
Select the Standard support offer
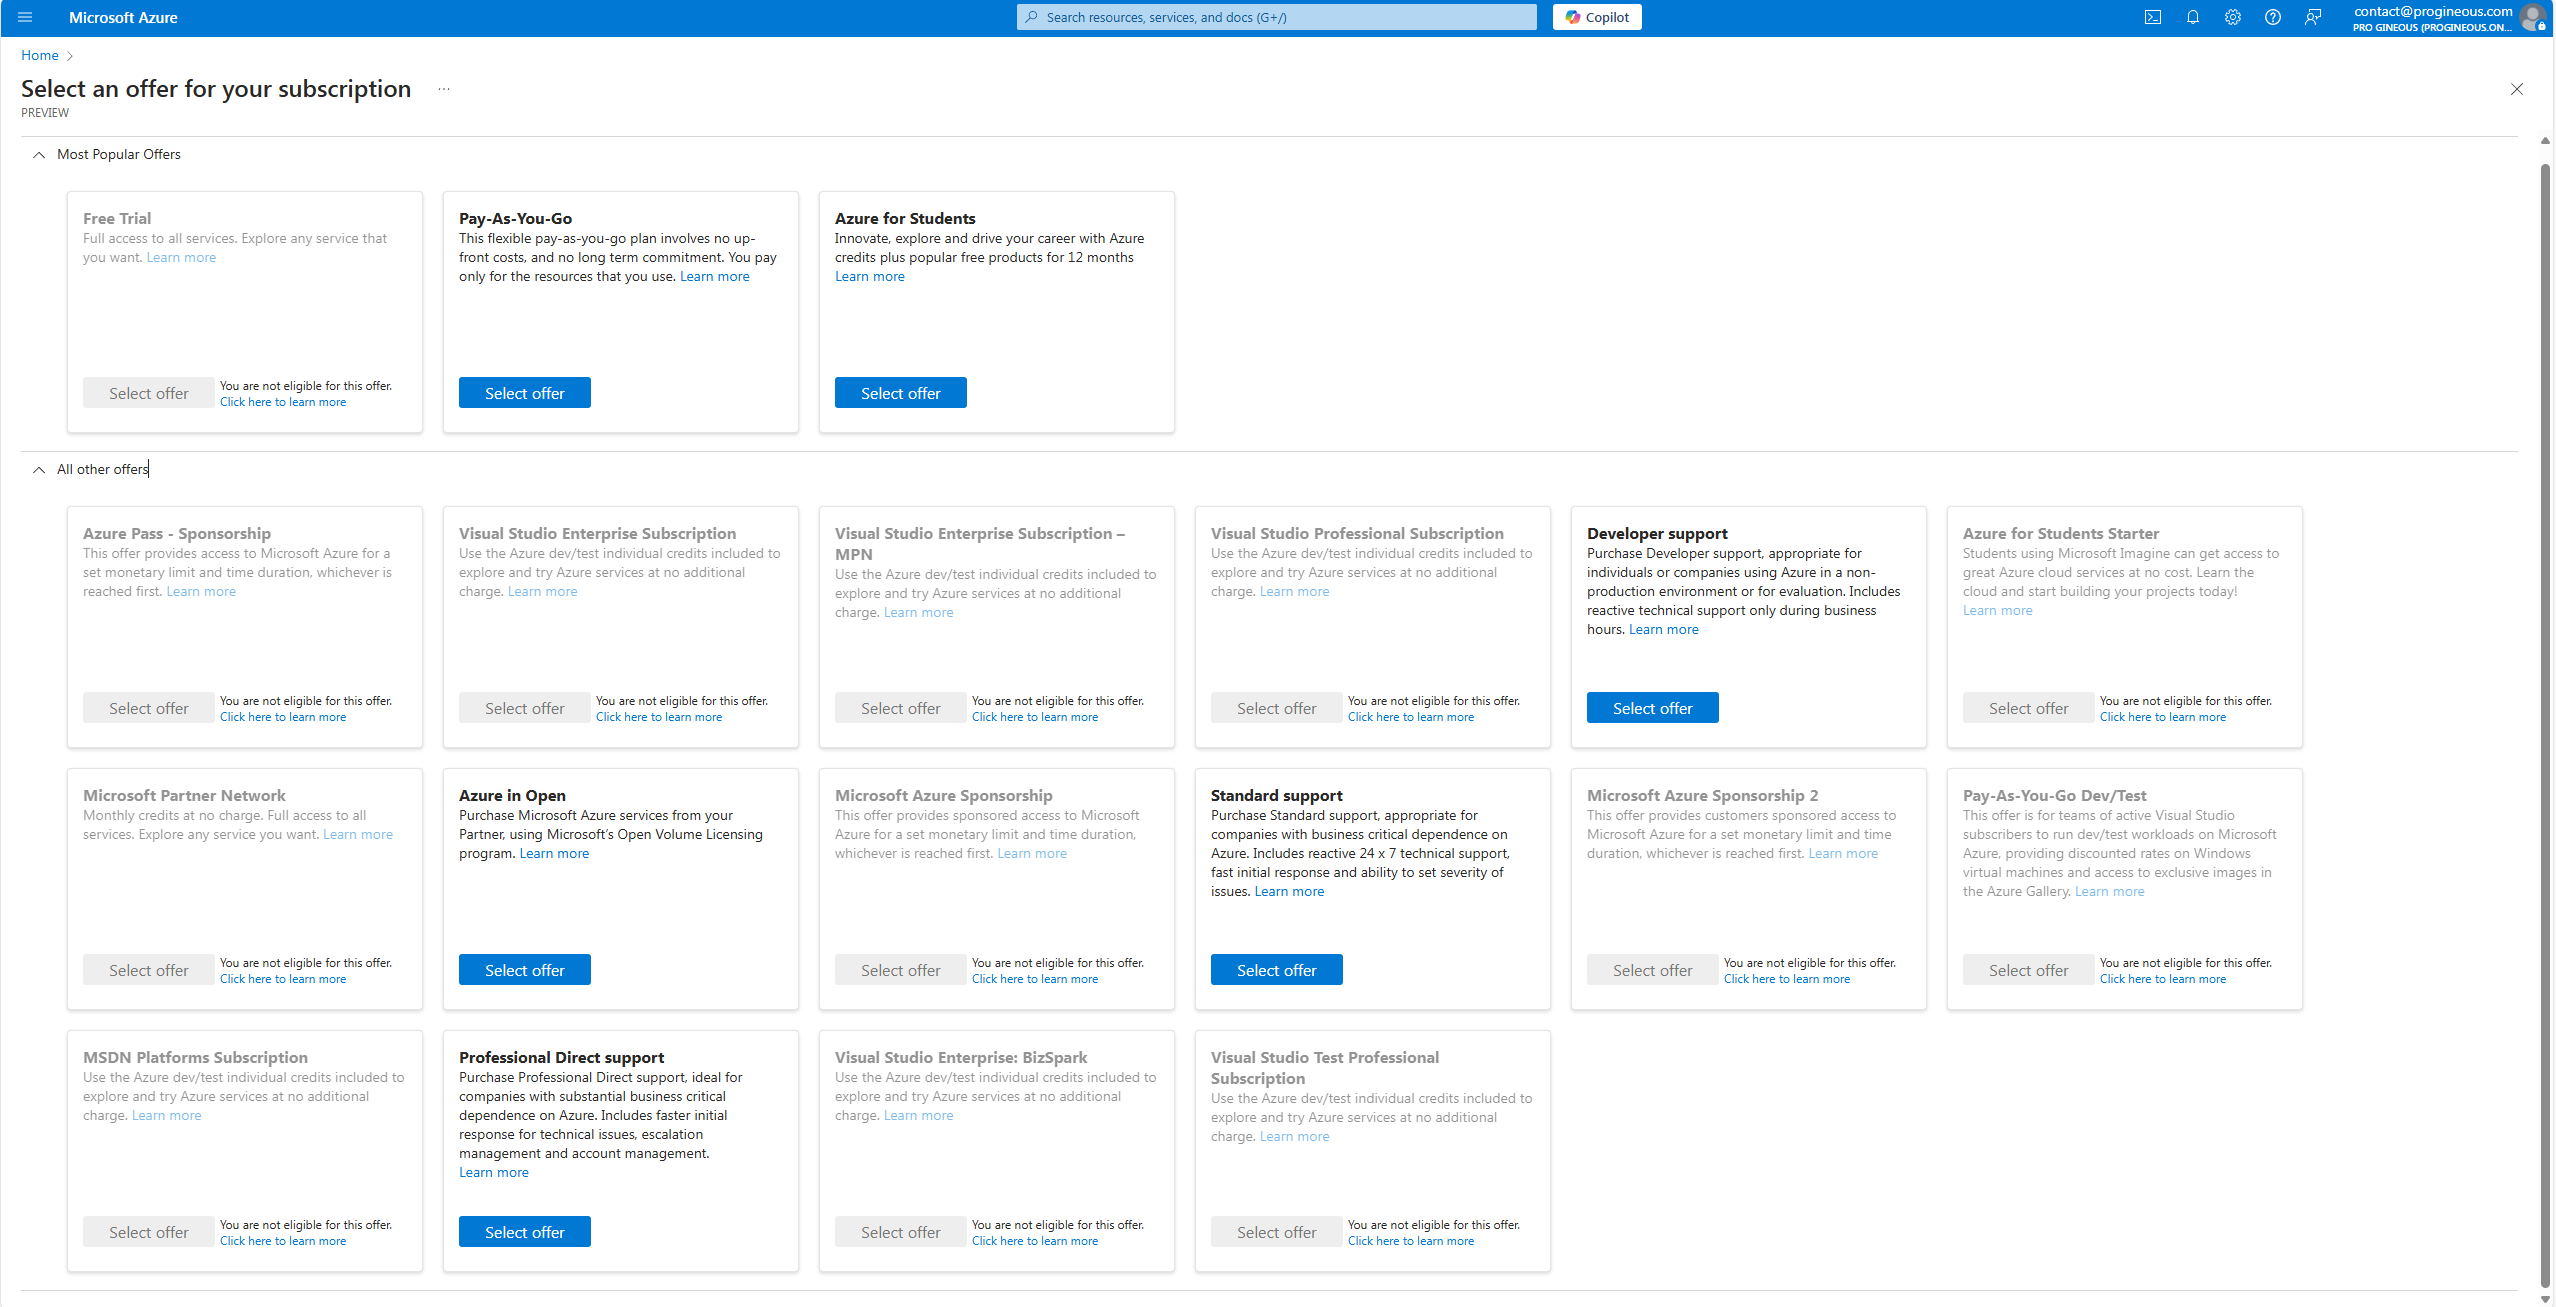coord(1276,970)
